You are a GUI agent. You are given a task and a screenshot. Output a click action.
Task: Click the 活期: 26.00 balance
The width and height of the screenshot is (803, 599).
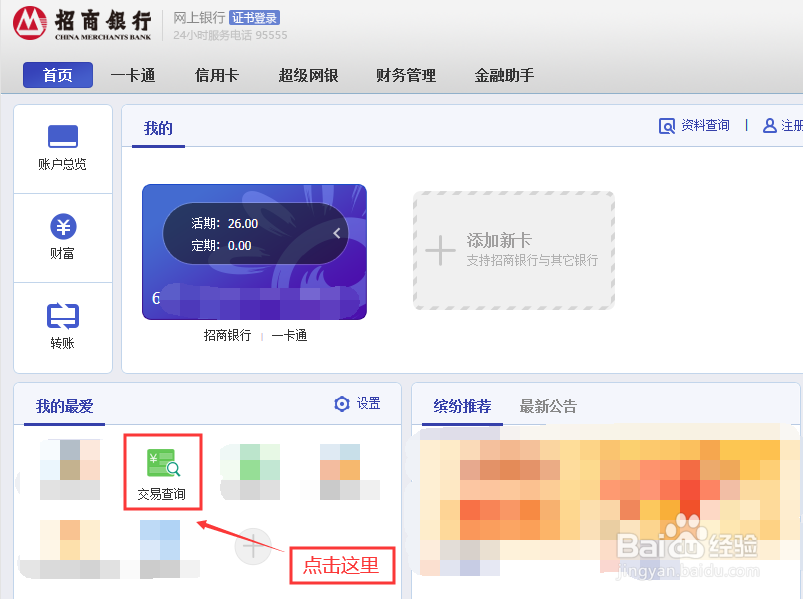click(x=224, y=224)
